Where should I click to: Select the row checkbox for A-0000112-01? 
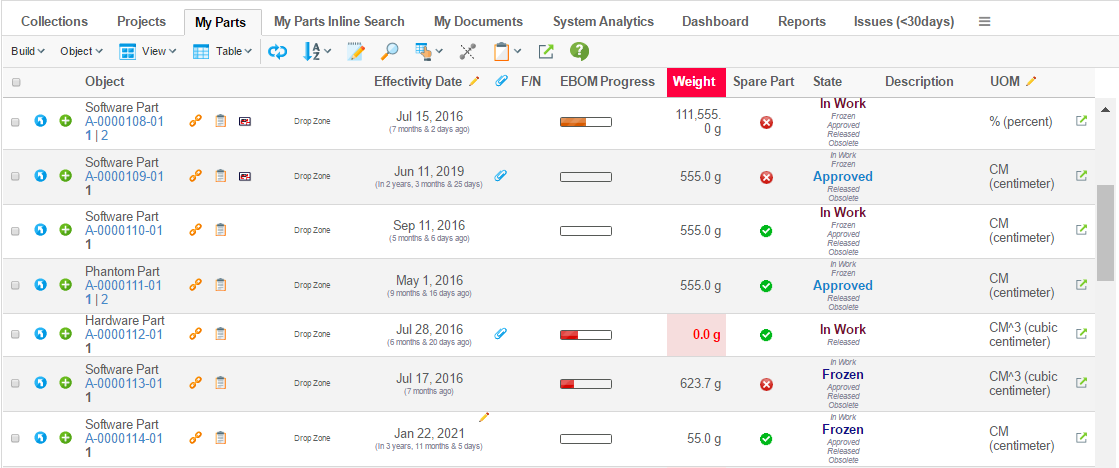[x=15, y=334]
